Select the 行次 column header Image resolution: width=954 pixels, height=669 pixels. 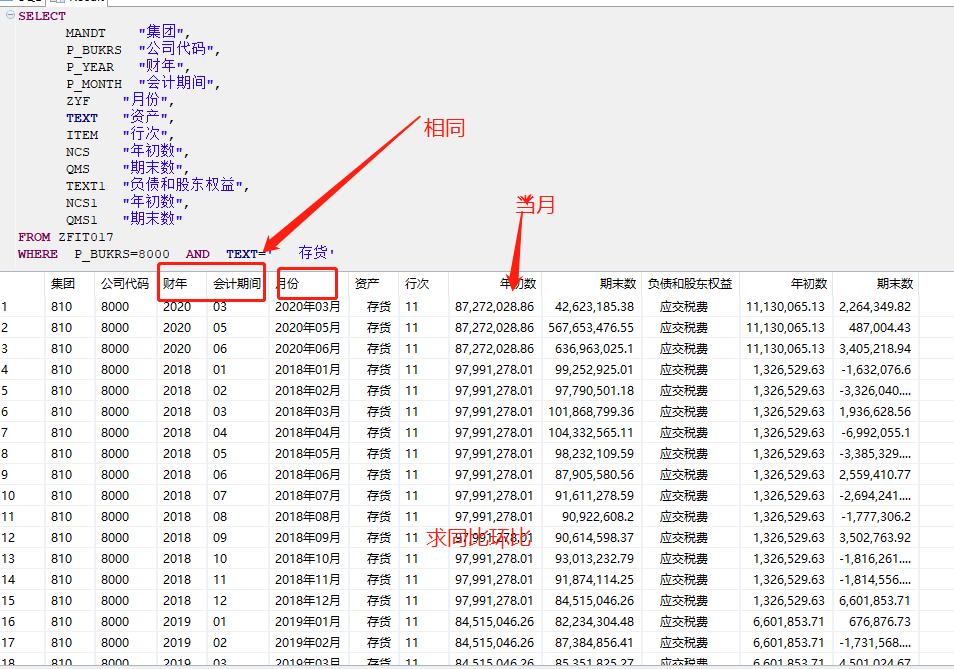pos(423,284)
